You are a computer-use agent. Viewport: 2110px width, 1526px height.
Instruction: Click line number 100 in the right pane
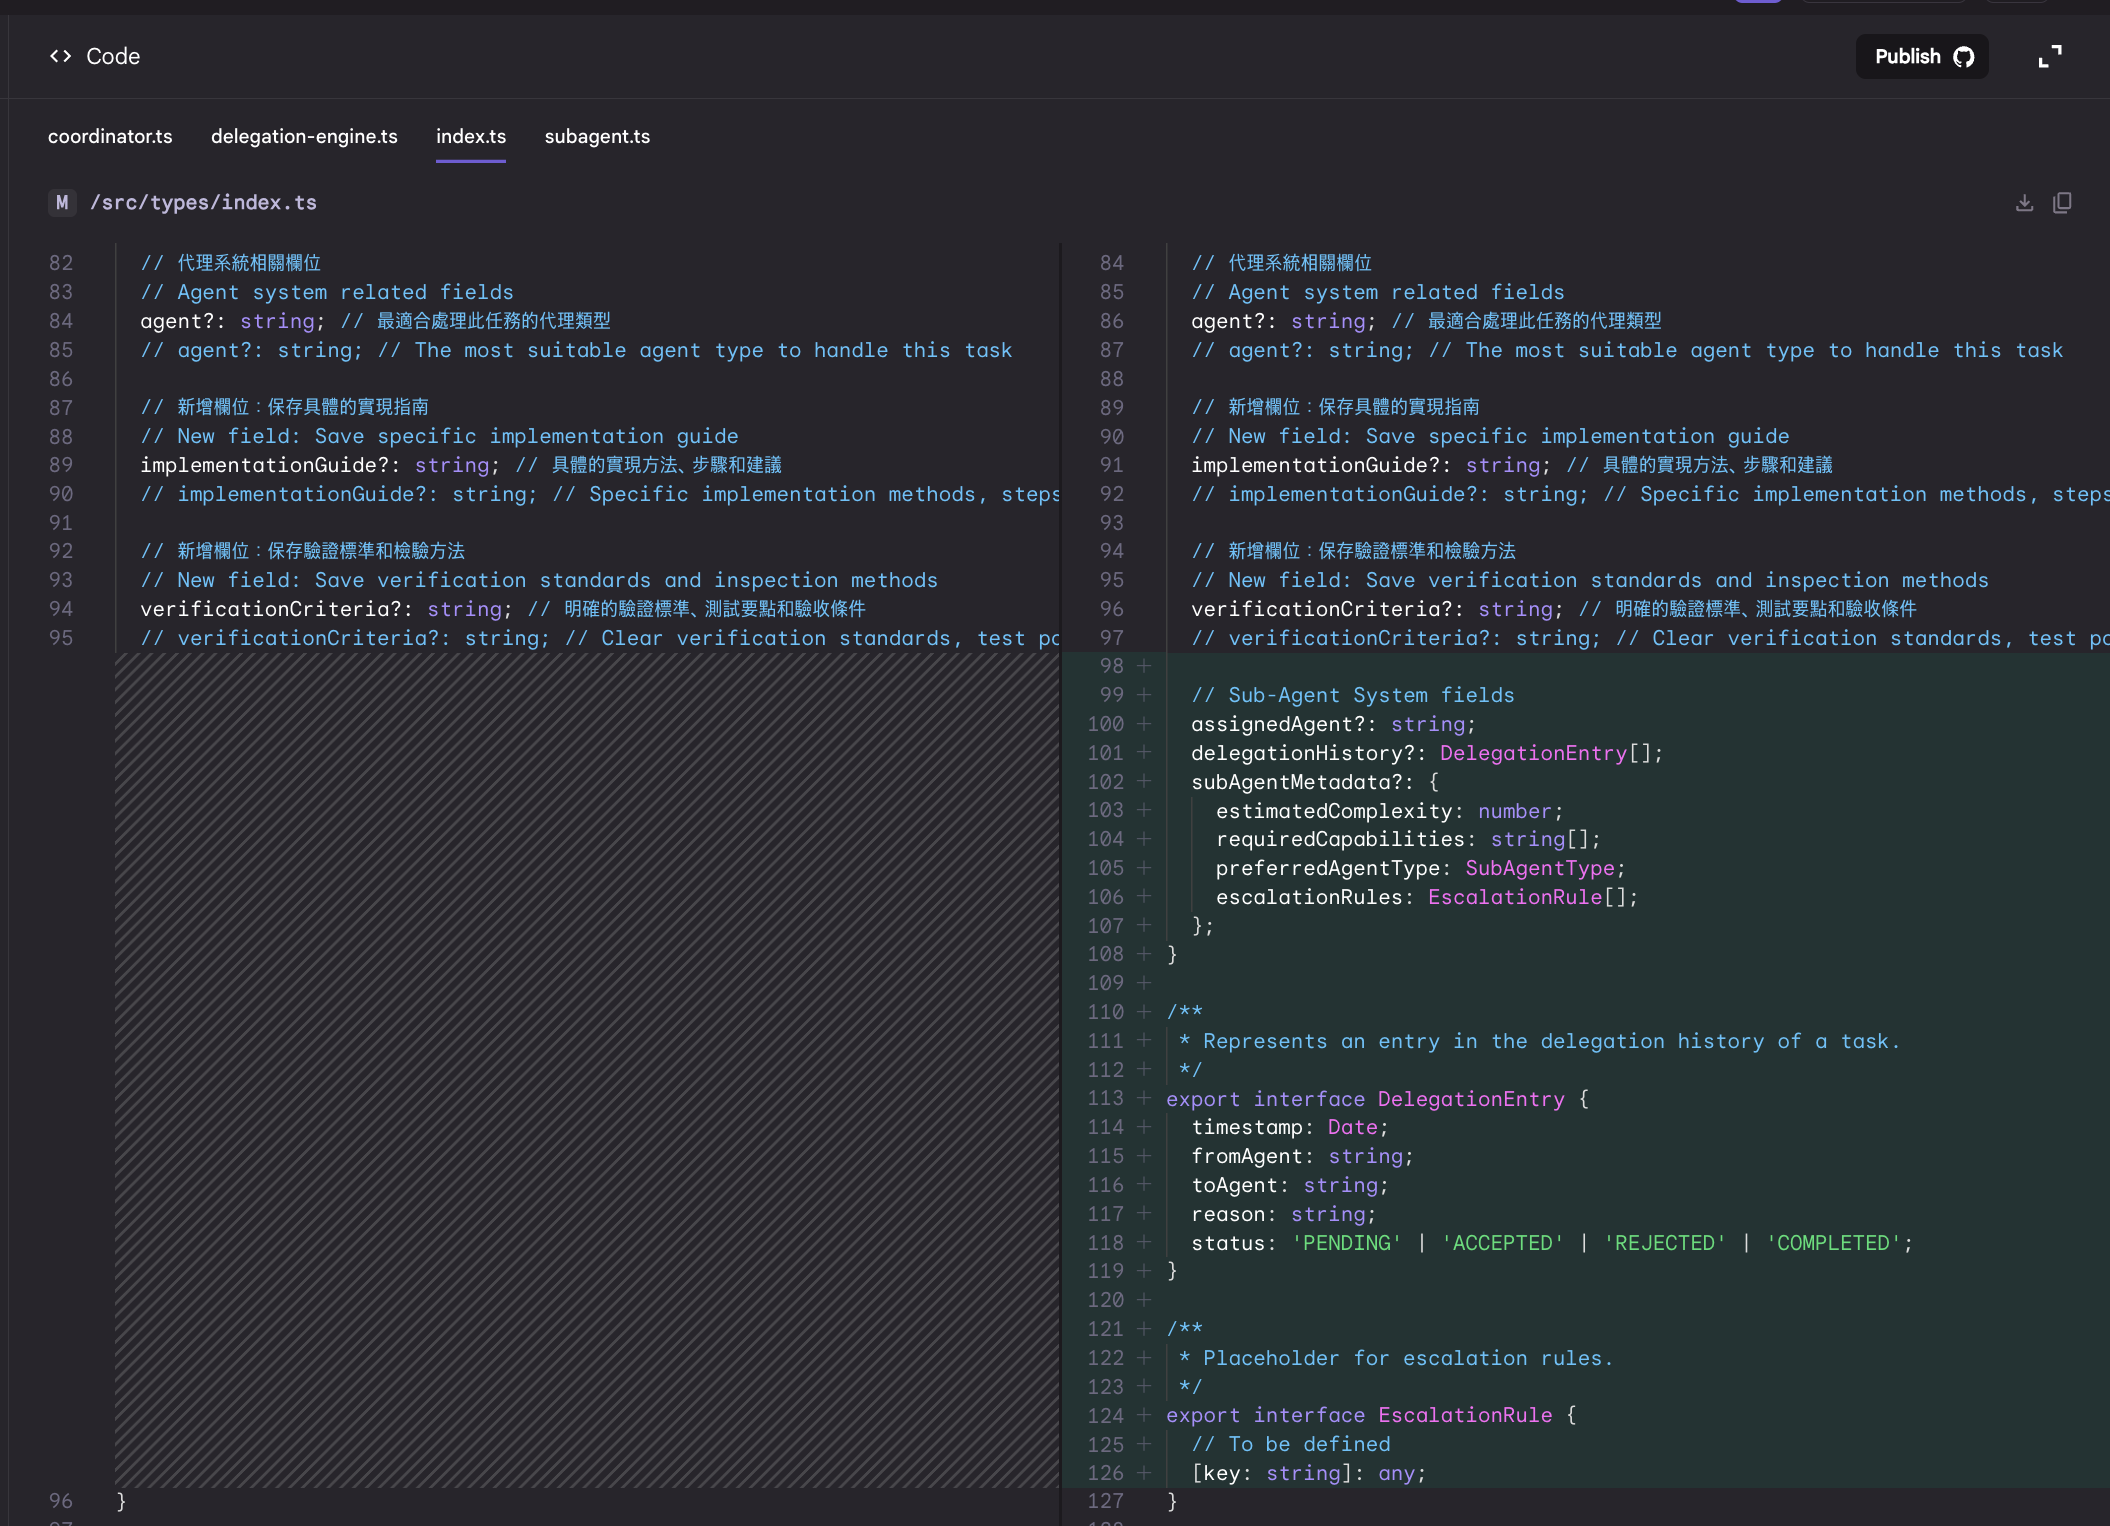(1105, 724)
